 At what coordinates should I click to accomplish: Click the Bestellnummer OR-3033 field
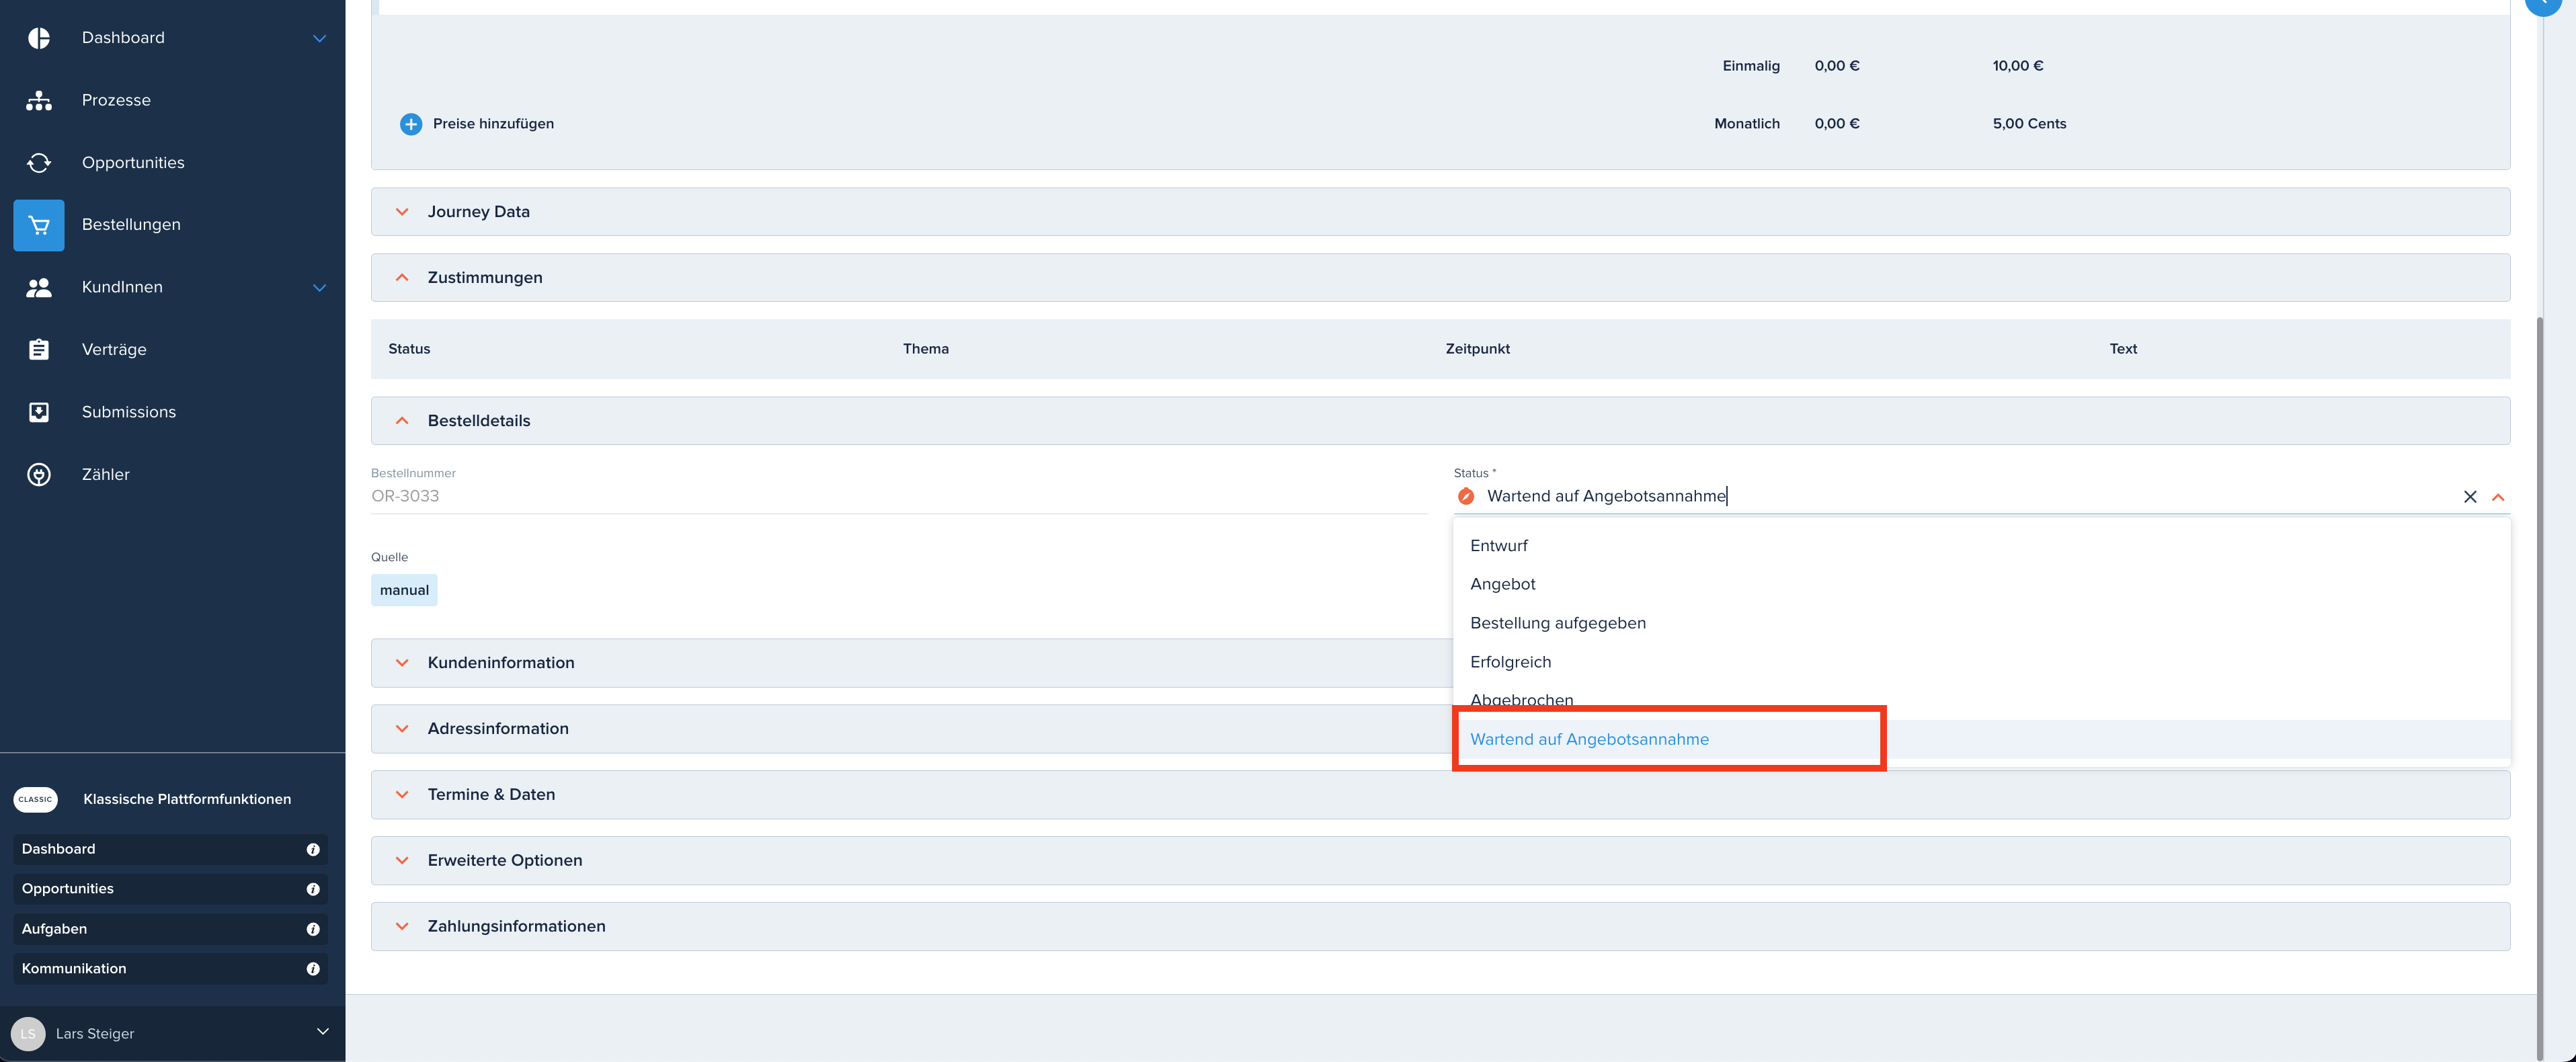click(x=899, y=496)
